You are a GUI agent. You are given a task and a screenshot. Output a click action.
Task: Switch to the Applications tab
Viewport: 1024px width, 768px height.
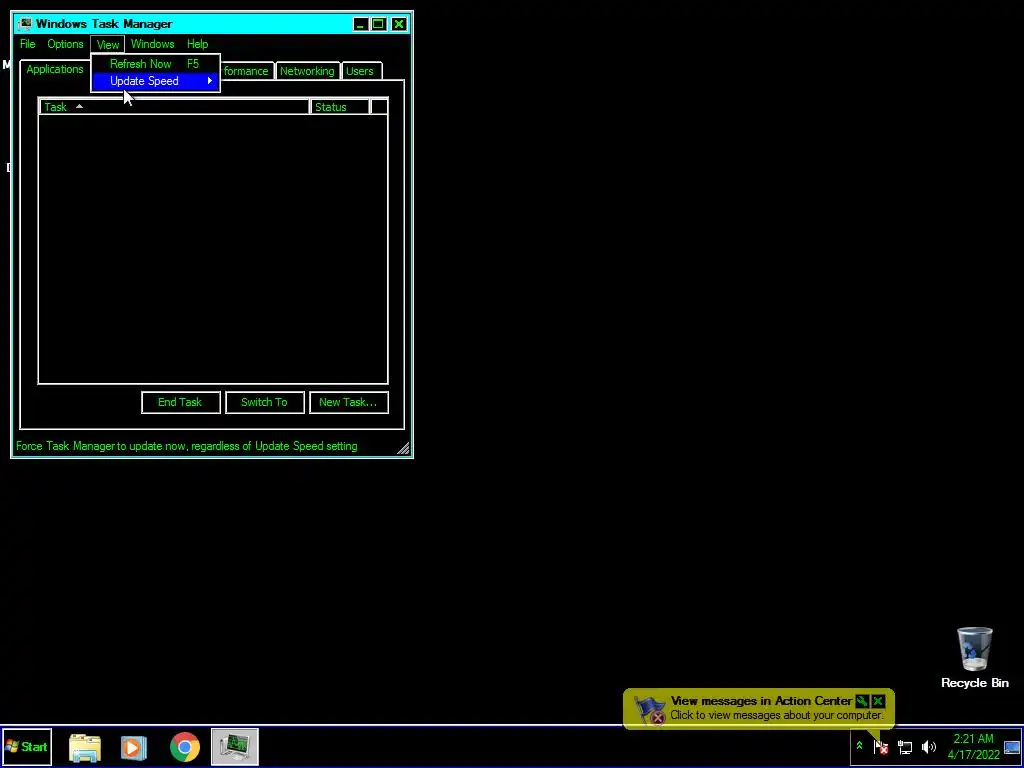coord(55,69)
